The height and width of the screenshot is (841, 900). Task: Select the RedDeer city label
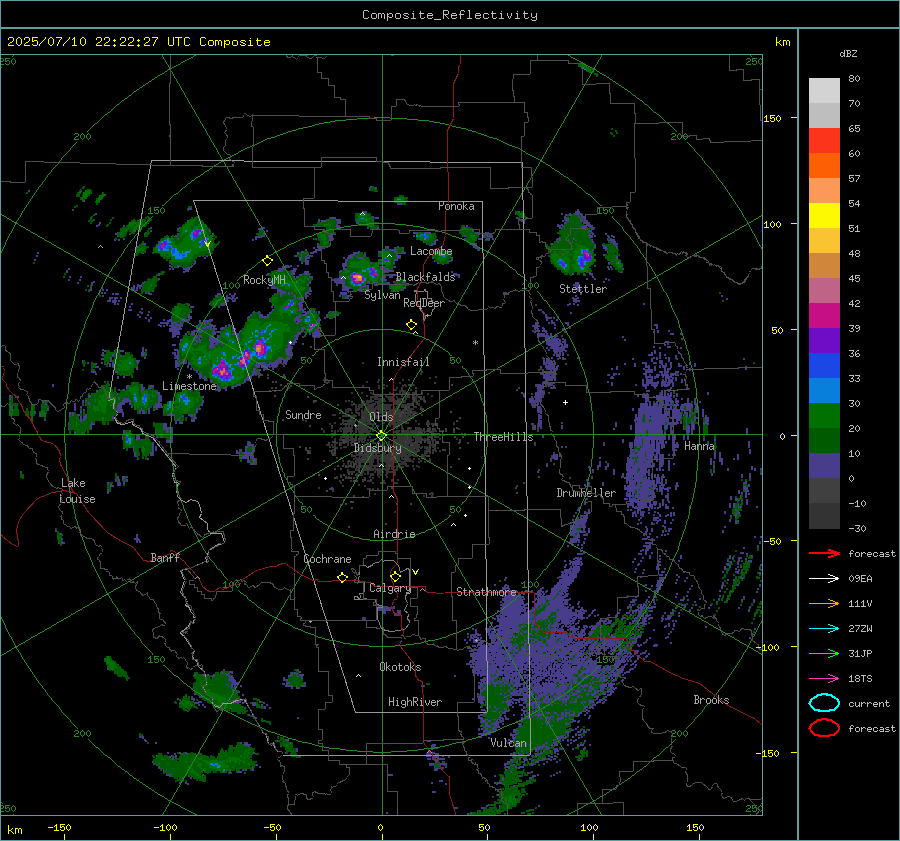[424, 303]
